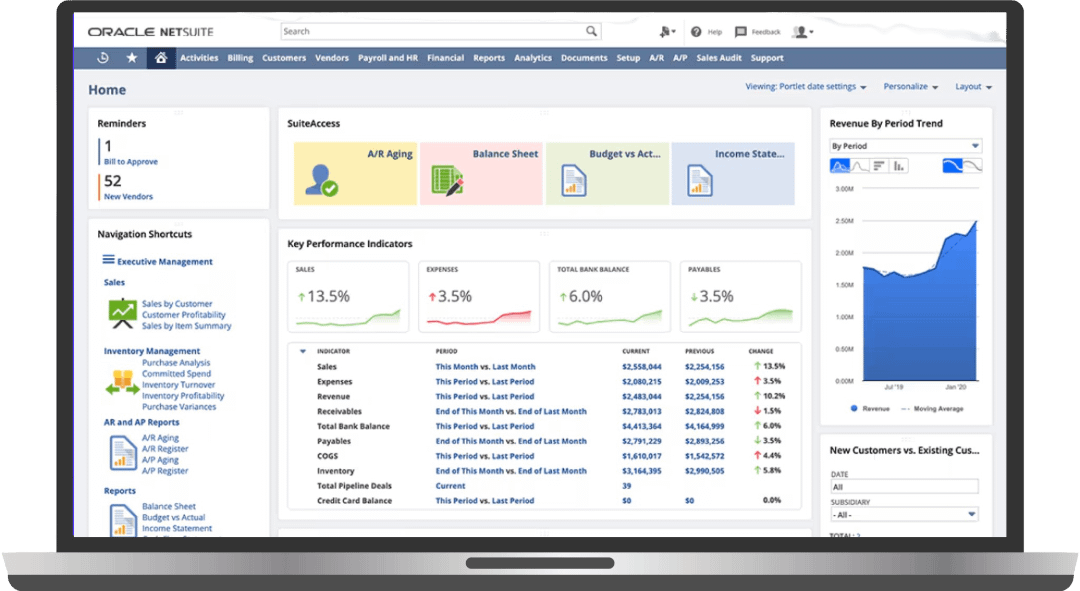The width and height of the screenshot is (1080, 591).
Task: Collapse the KPI Indicator table arrow
Action: [302, 351]
